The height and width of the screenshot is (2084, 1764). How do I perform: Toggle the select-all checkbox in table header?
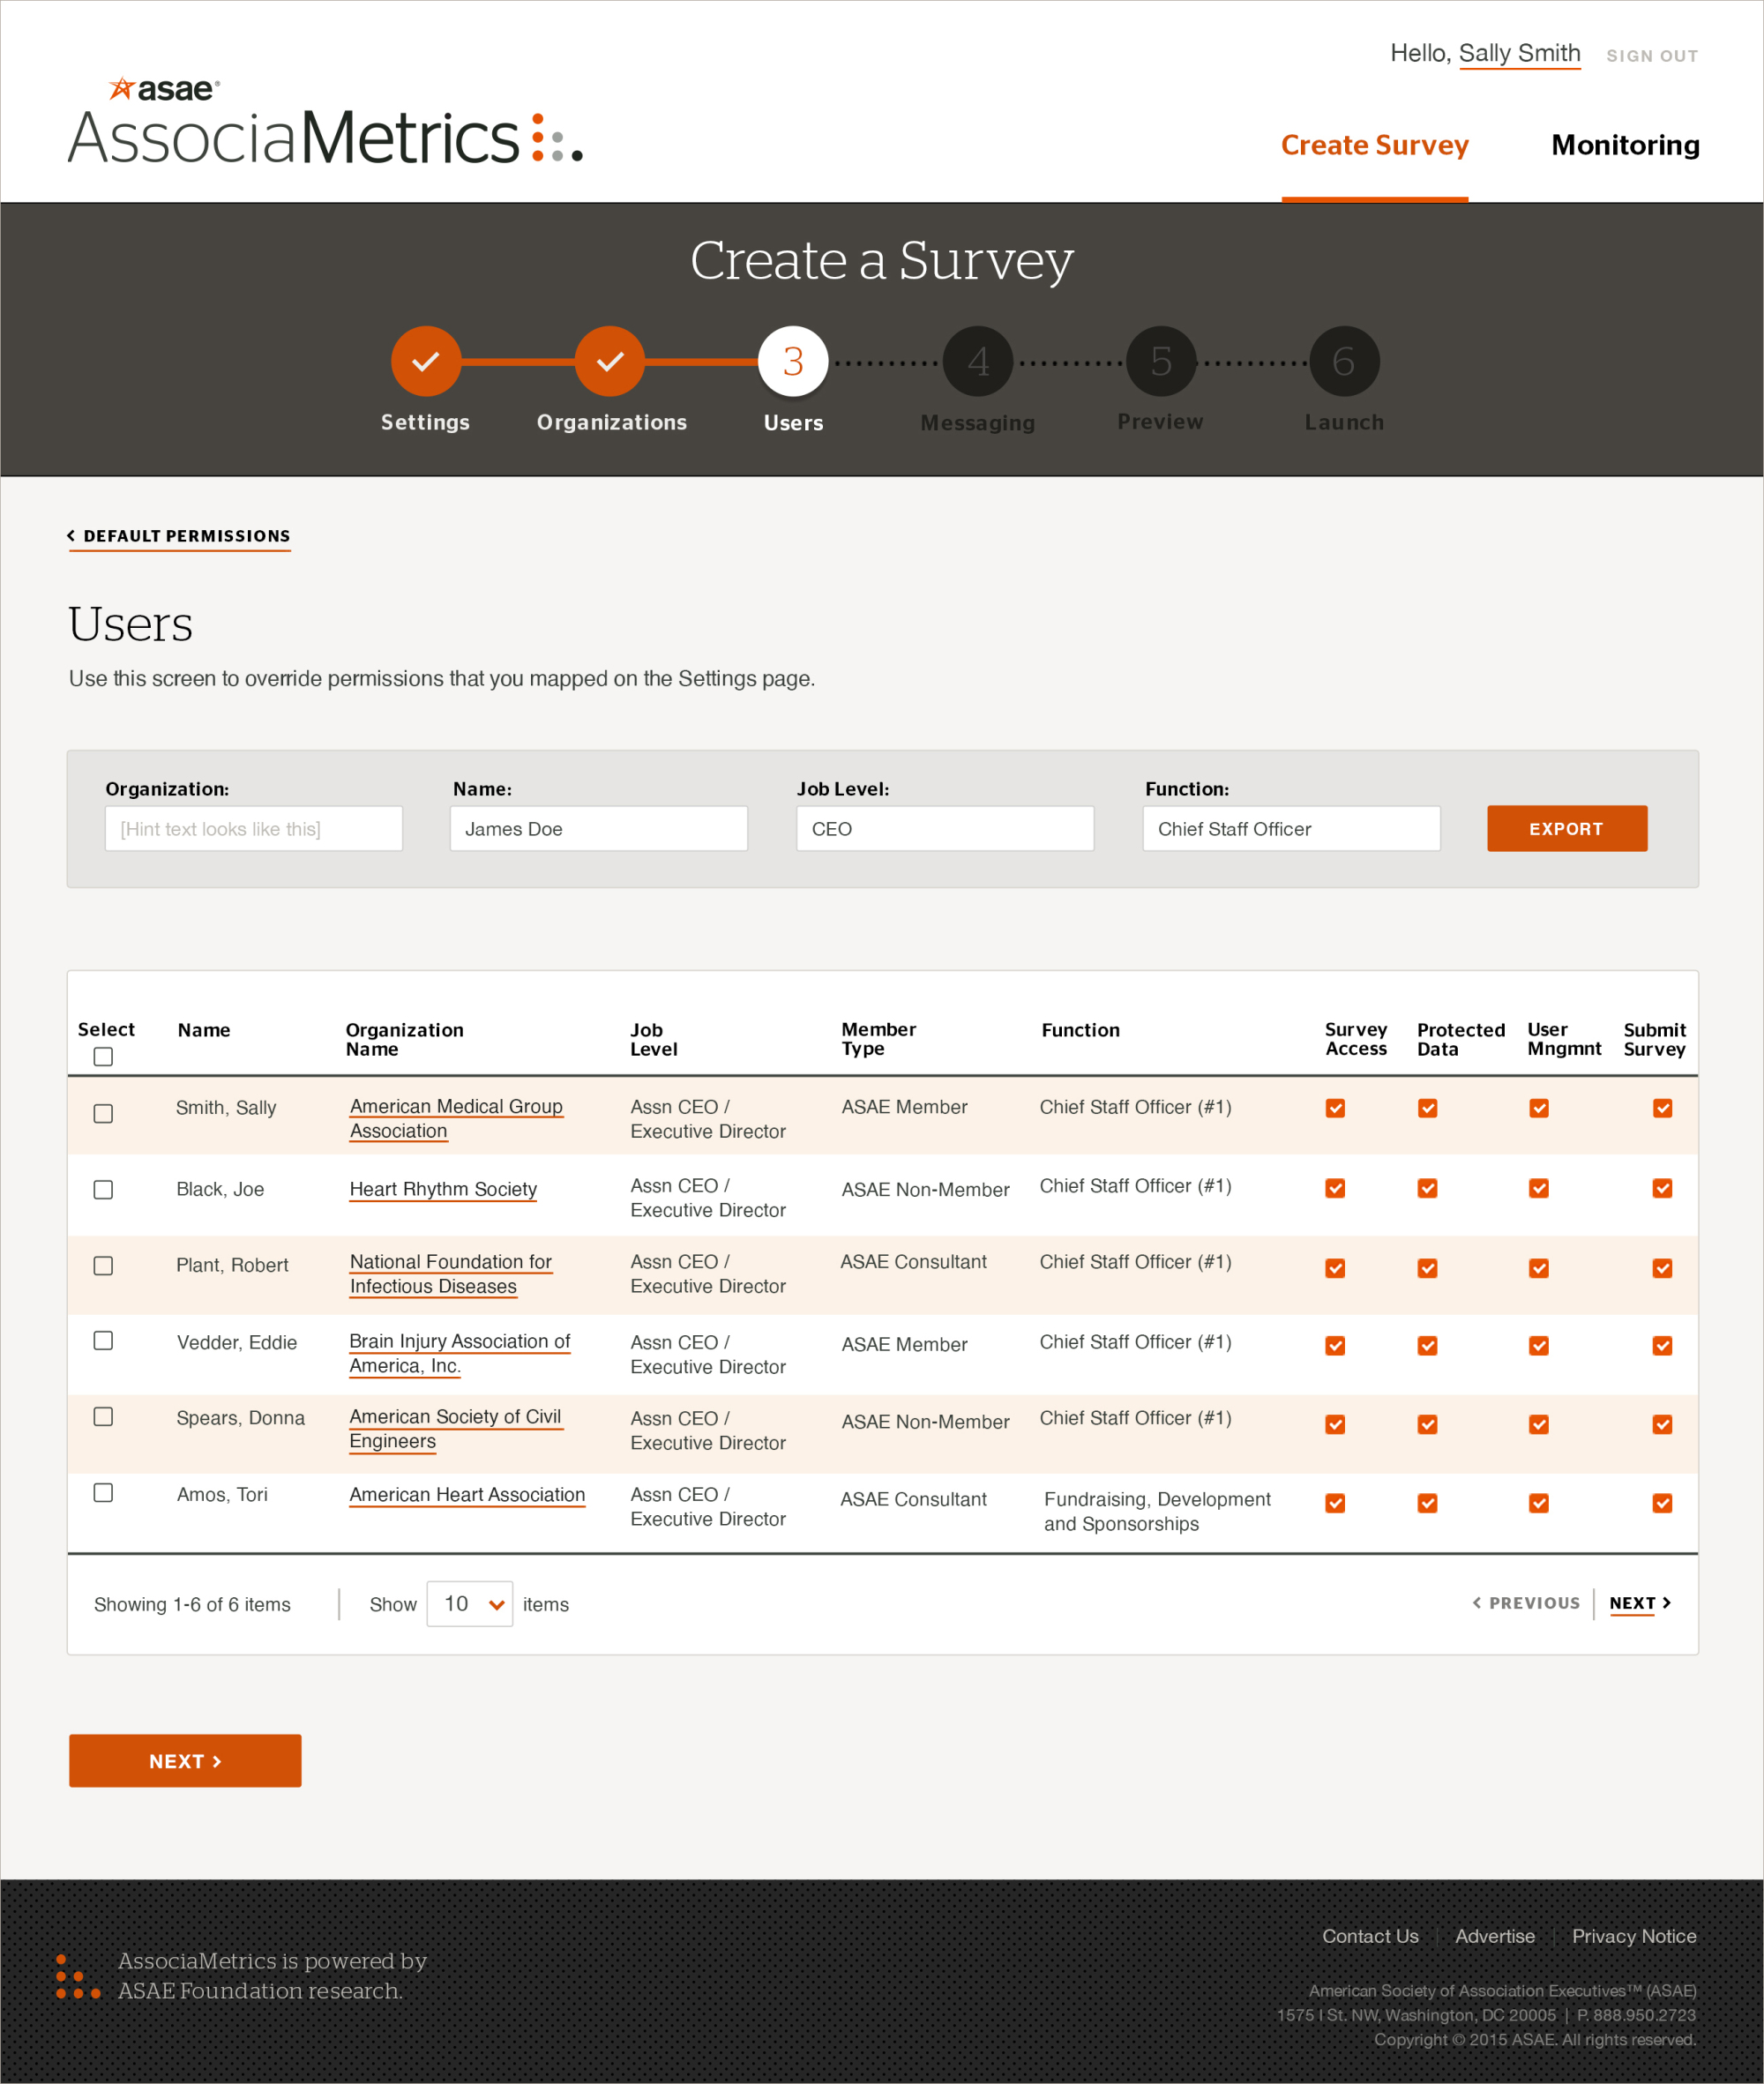103,1057
